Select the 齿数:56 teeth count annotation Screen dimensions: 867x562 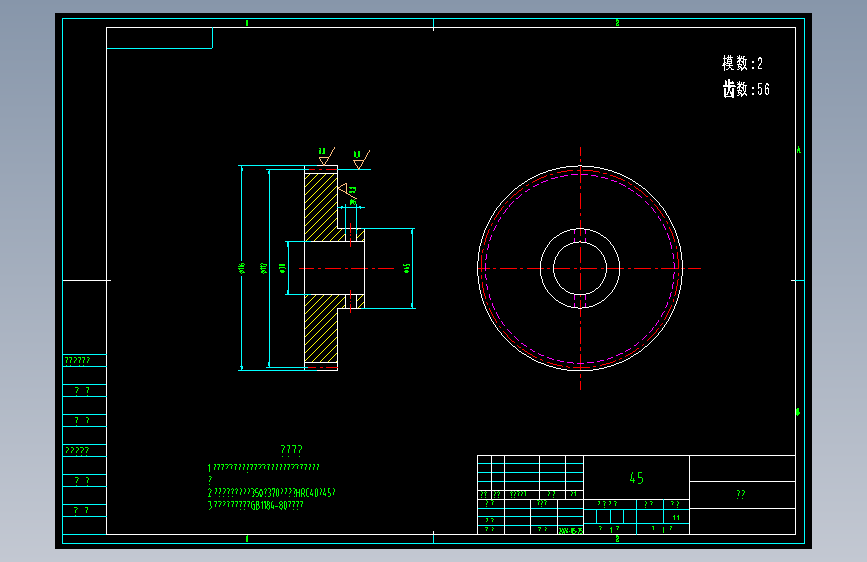746,89
